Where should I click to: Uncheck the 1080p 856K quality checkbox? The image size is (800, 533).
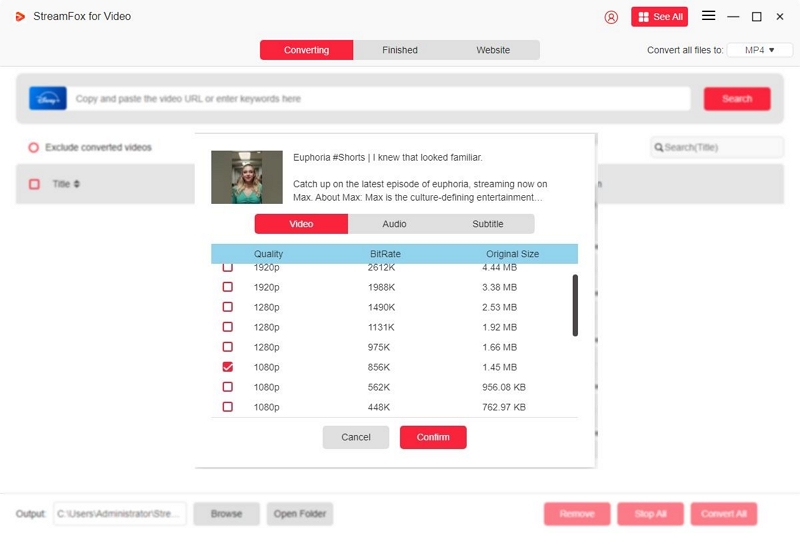tap(227, 367)
